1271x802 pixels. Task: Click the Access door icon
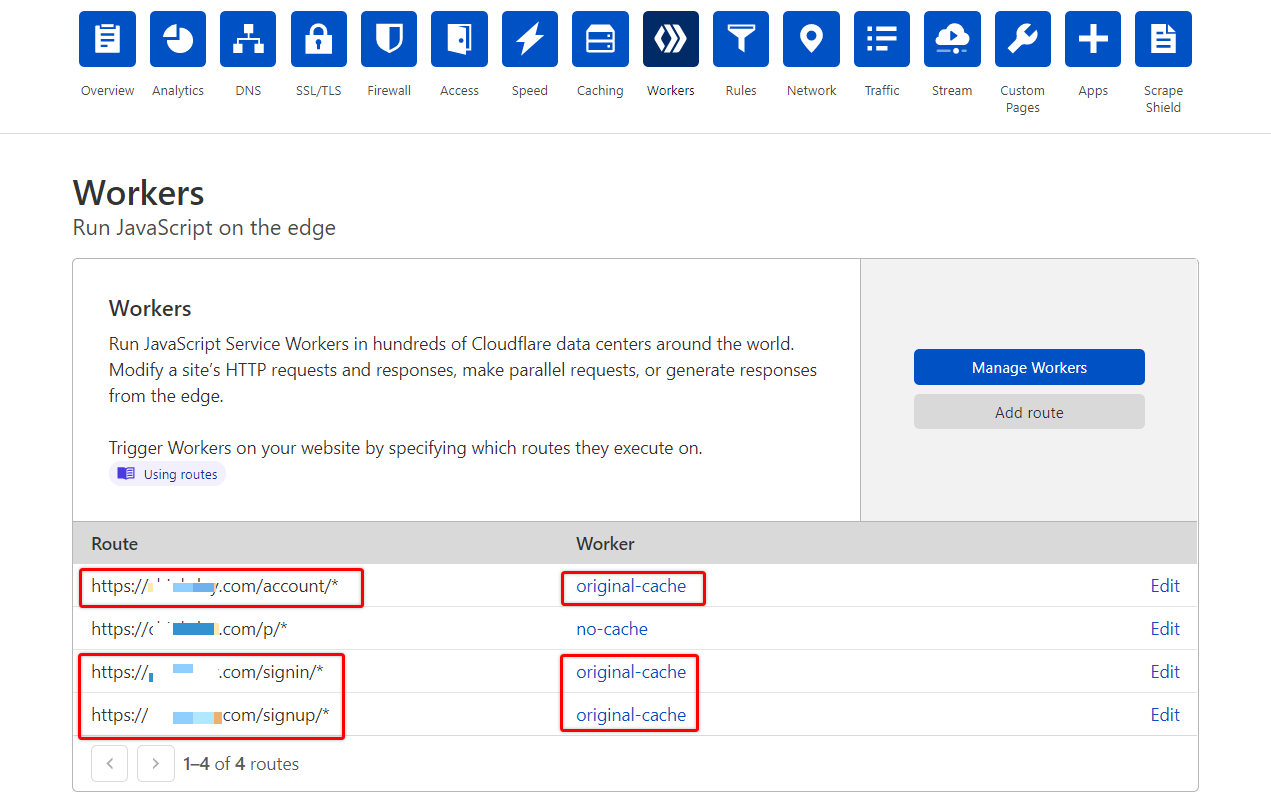pos(459,39)
